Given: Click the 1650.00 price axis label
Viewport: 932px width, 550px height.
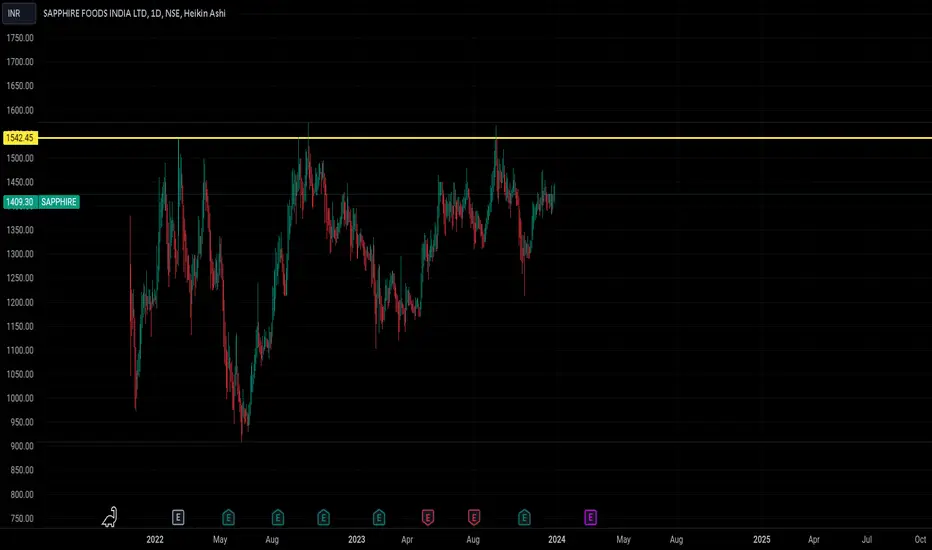Looking at the screenshot, I should point(20,86).
